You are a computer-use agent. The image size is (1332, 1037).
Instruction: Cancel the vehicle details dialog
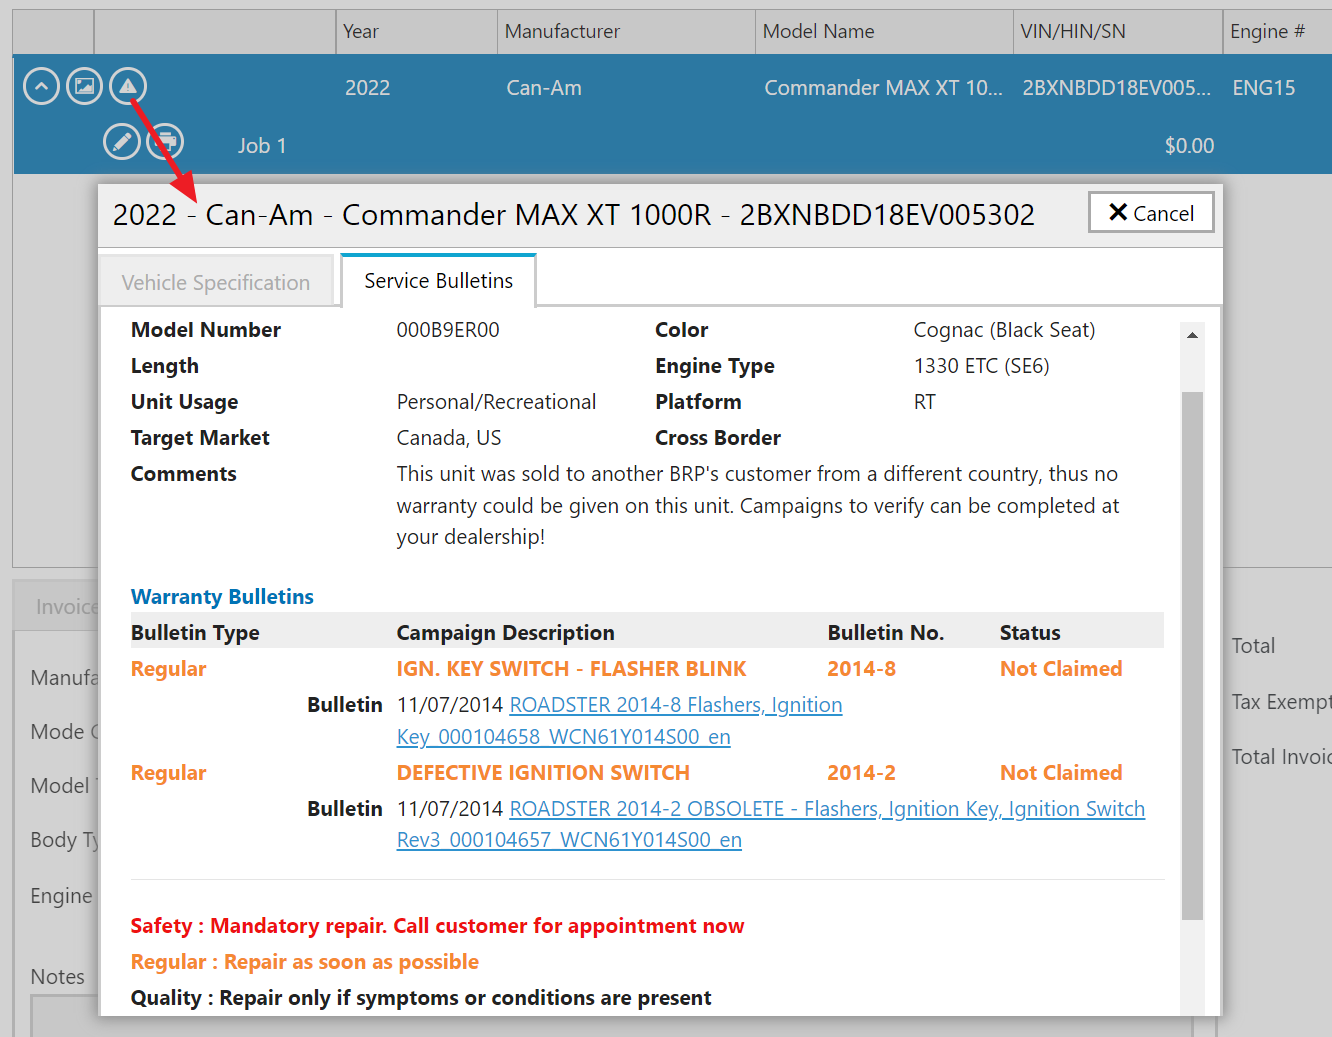(x=1151, y=213)
